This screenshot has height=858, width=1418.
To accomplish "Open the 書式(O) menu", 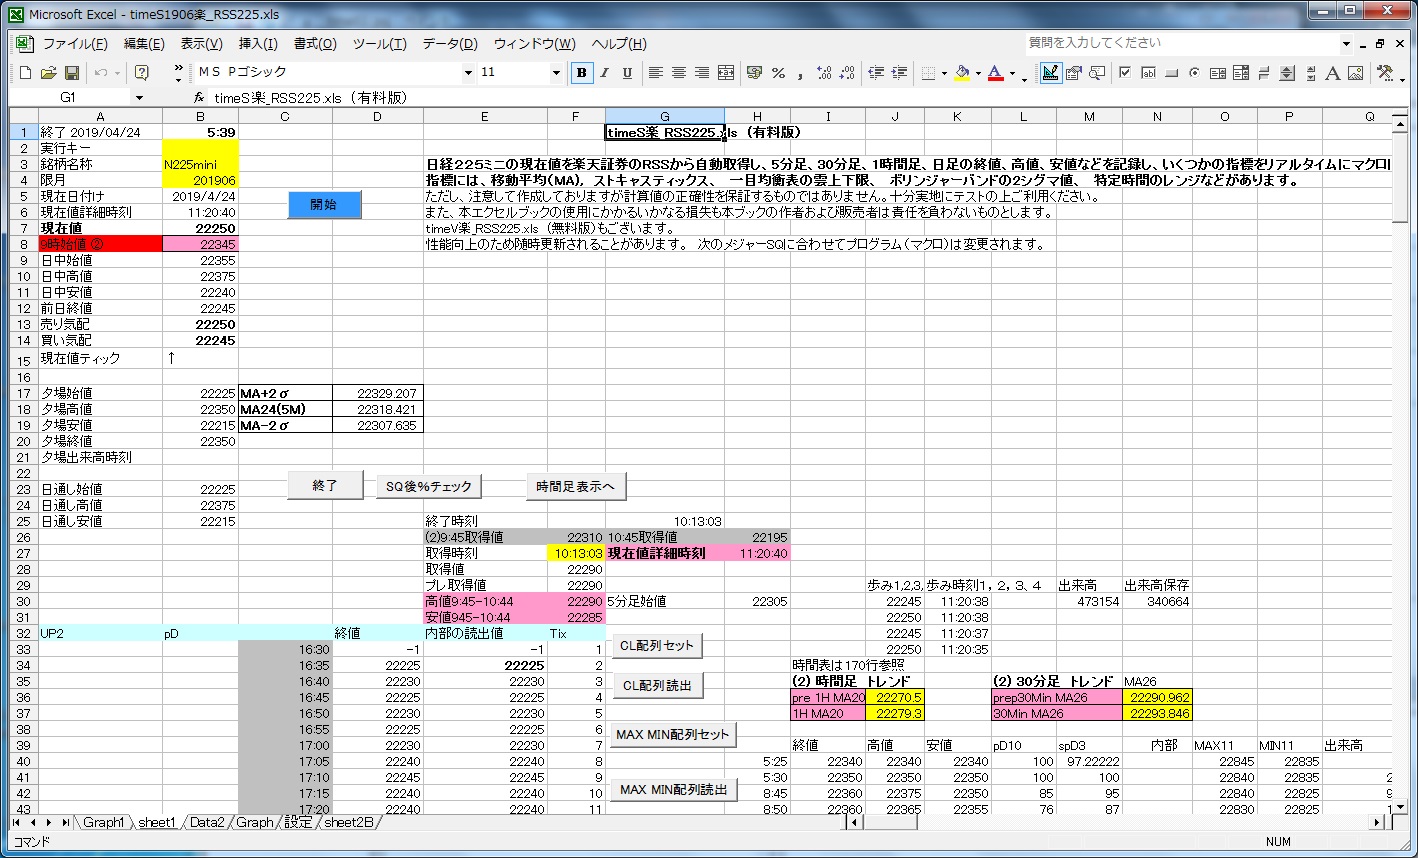I will click(315, 44).
